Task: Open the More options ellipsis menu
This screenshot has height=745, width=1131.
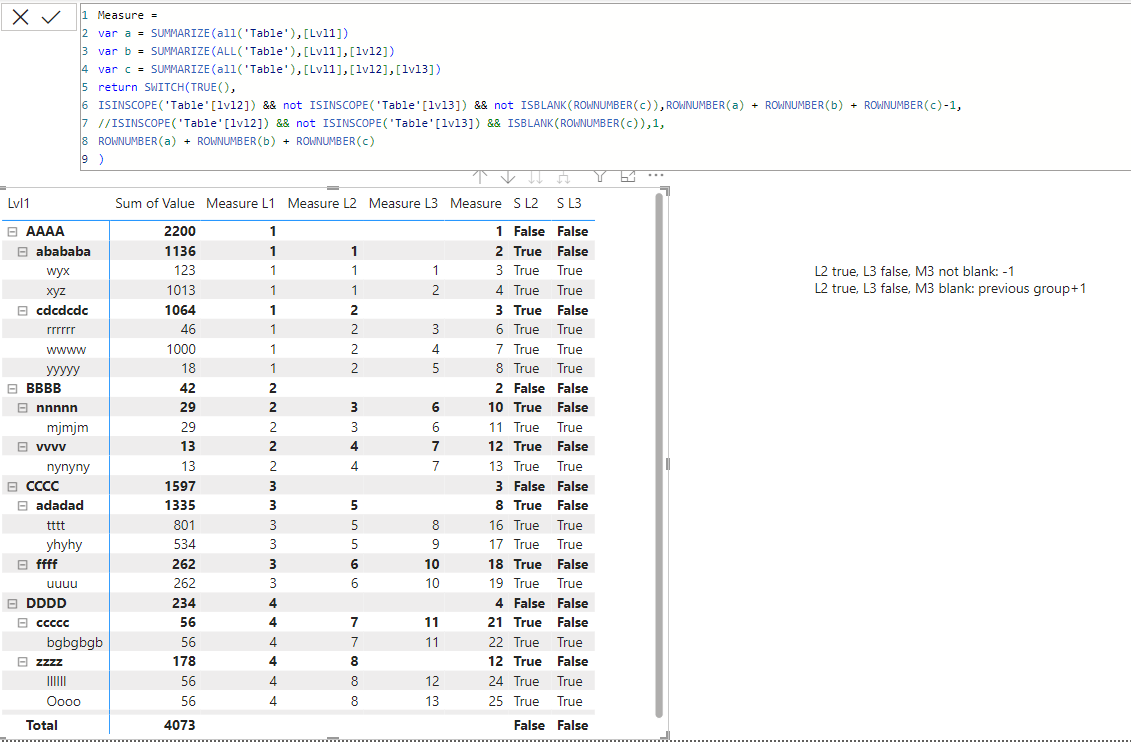Action: [656, 175]
